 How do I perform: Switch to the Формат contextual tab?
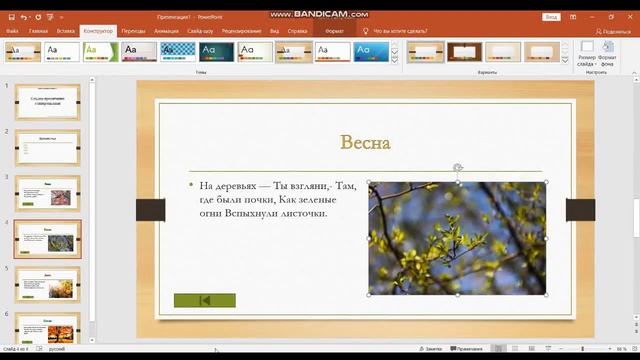pyautogui.click(x=334, y=31)
